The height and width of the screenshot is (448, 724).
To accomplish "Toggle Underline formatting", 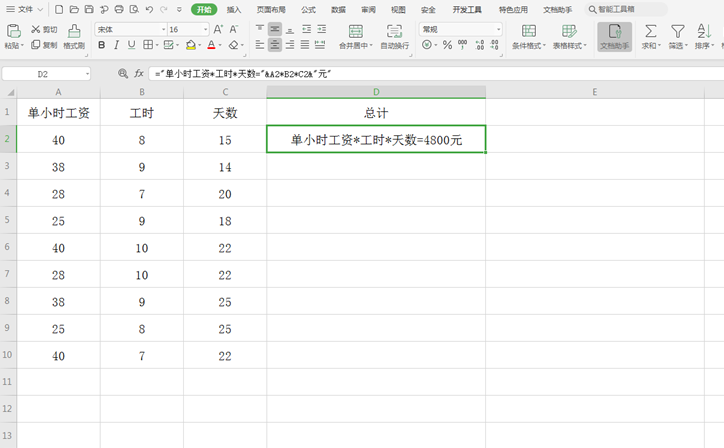I will [132, 45].
